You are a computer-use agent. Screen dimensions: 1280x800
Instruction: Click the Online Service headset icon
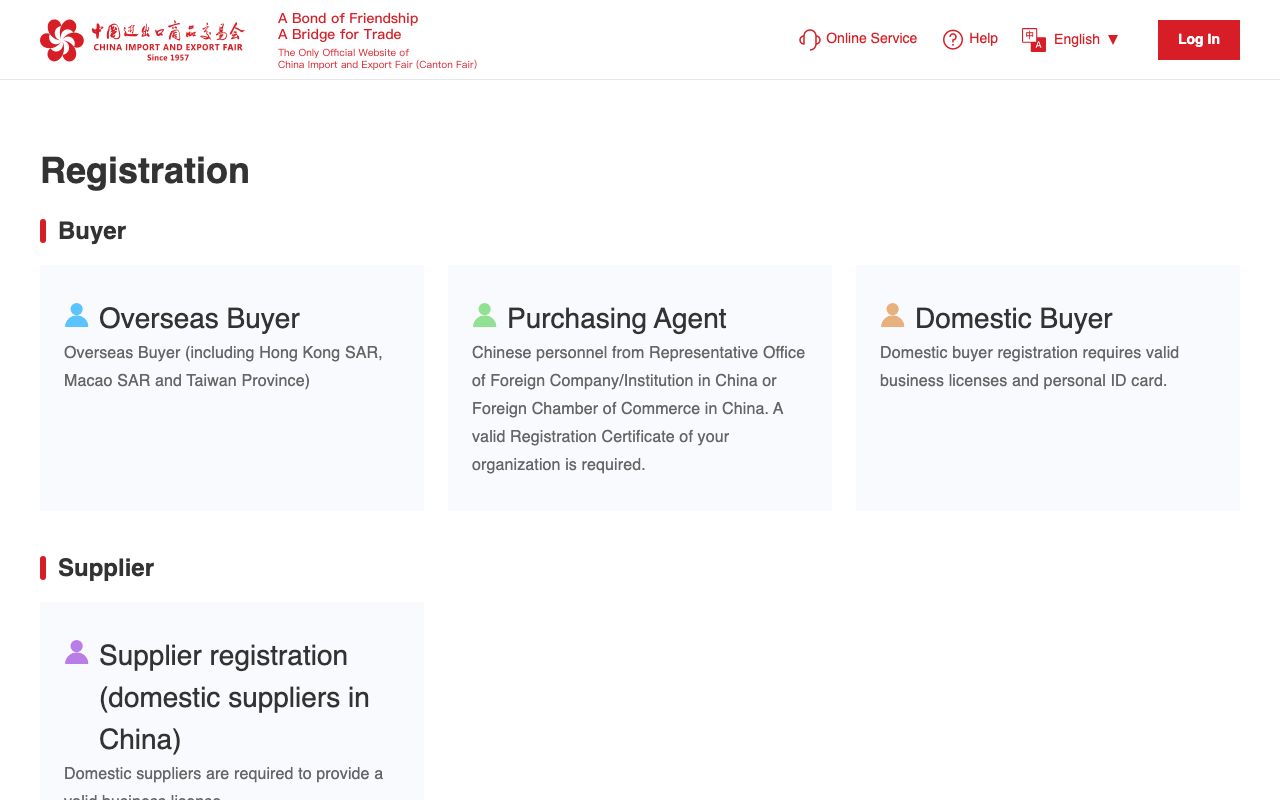click(808, 39)
